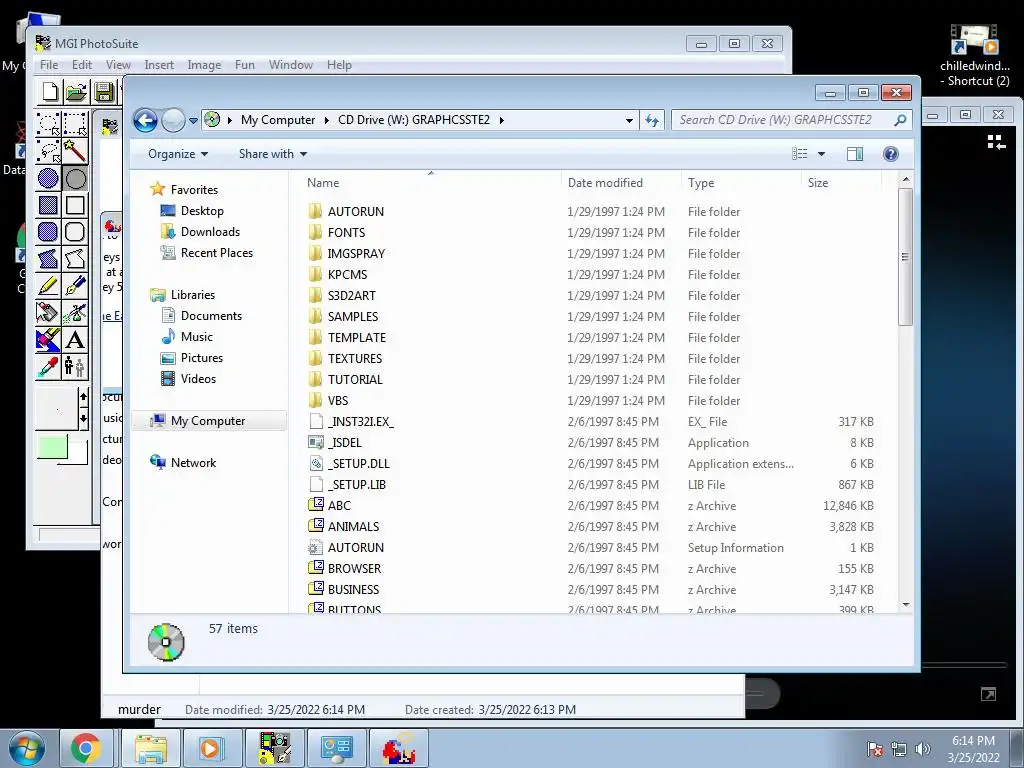
Task: Select the outlined polygon tool
Action: (75, 259)
